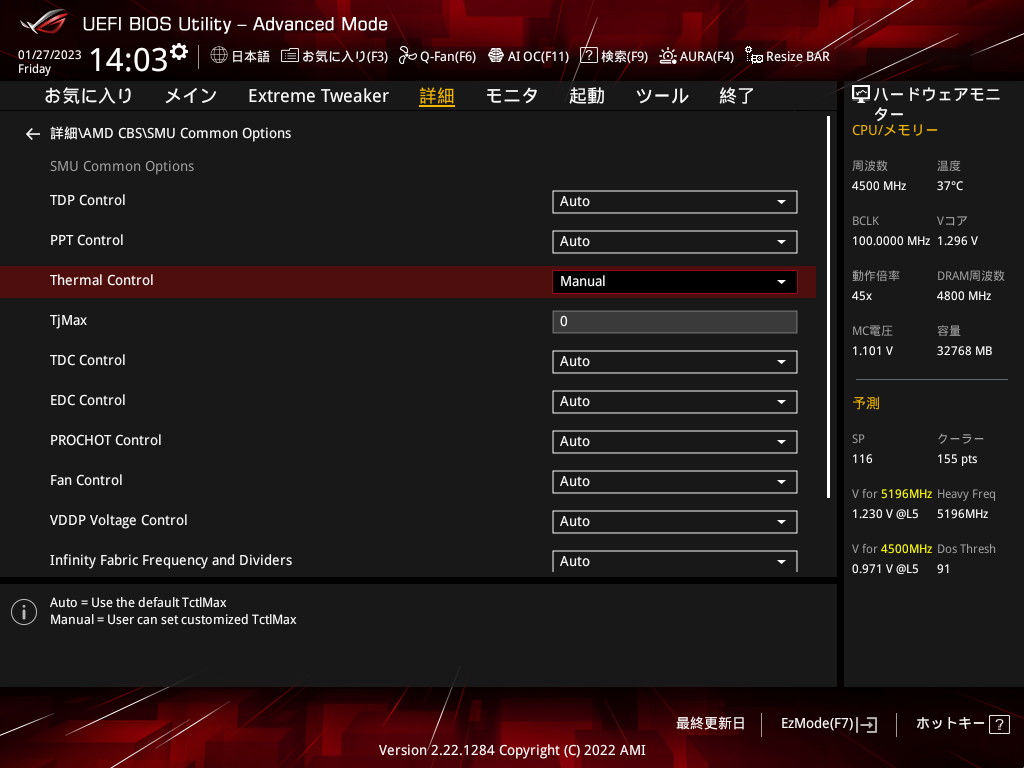The height and width of the screenshot is (768, 1024).
Task: Click 検索(F9) label
Action: click(624, 57)
